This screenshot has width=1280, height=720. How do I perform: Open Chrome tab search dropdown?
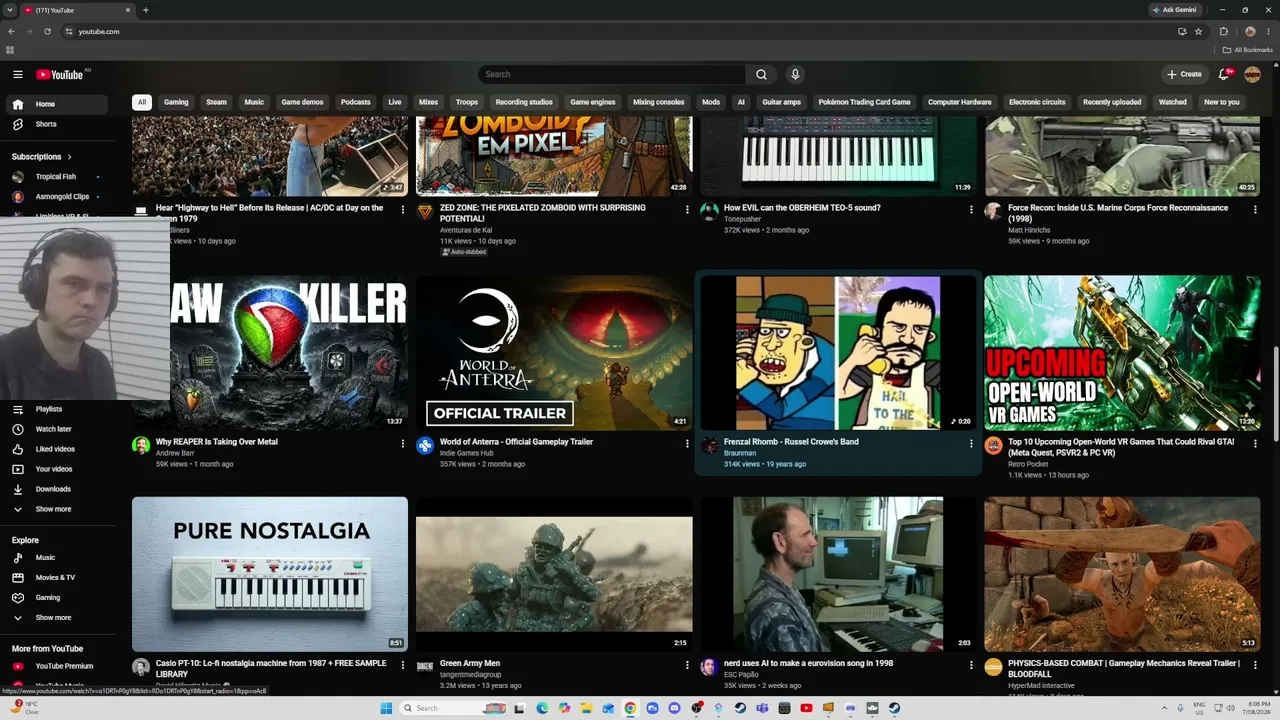click(x=10, y=10)
